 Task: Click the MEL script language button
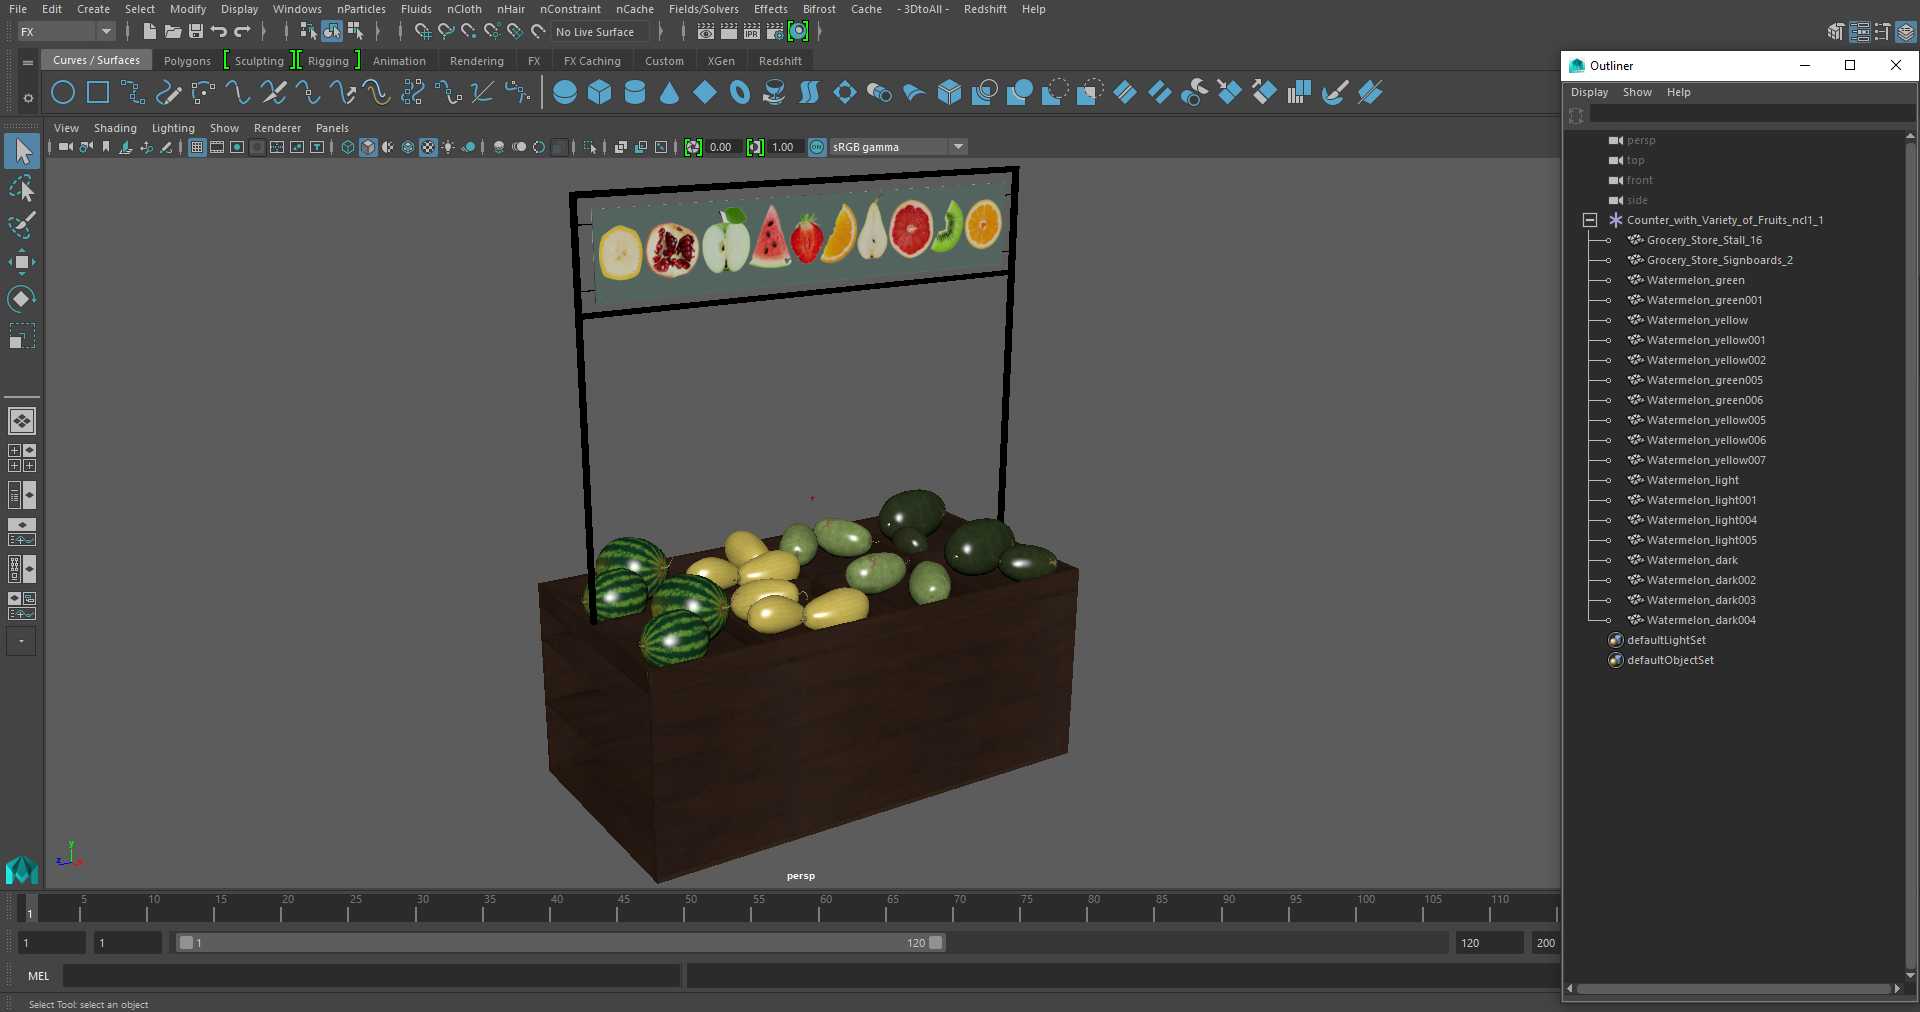pyautogui.click(x=38, y=976)
